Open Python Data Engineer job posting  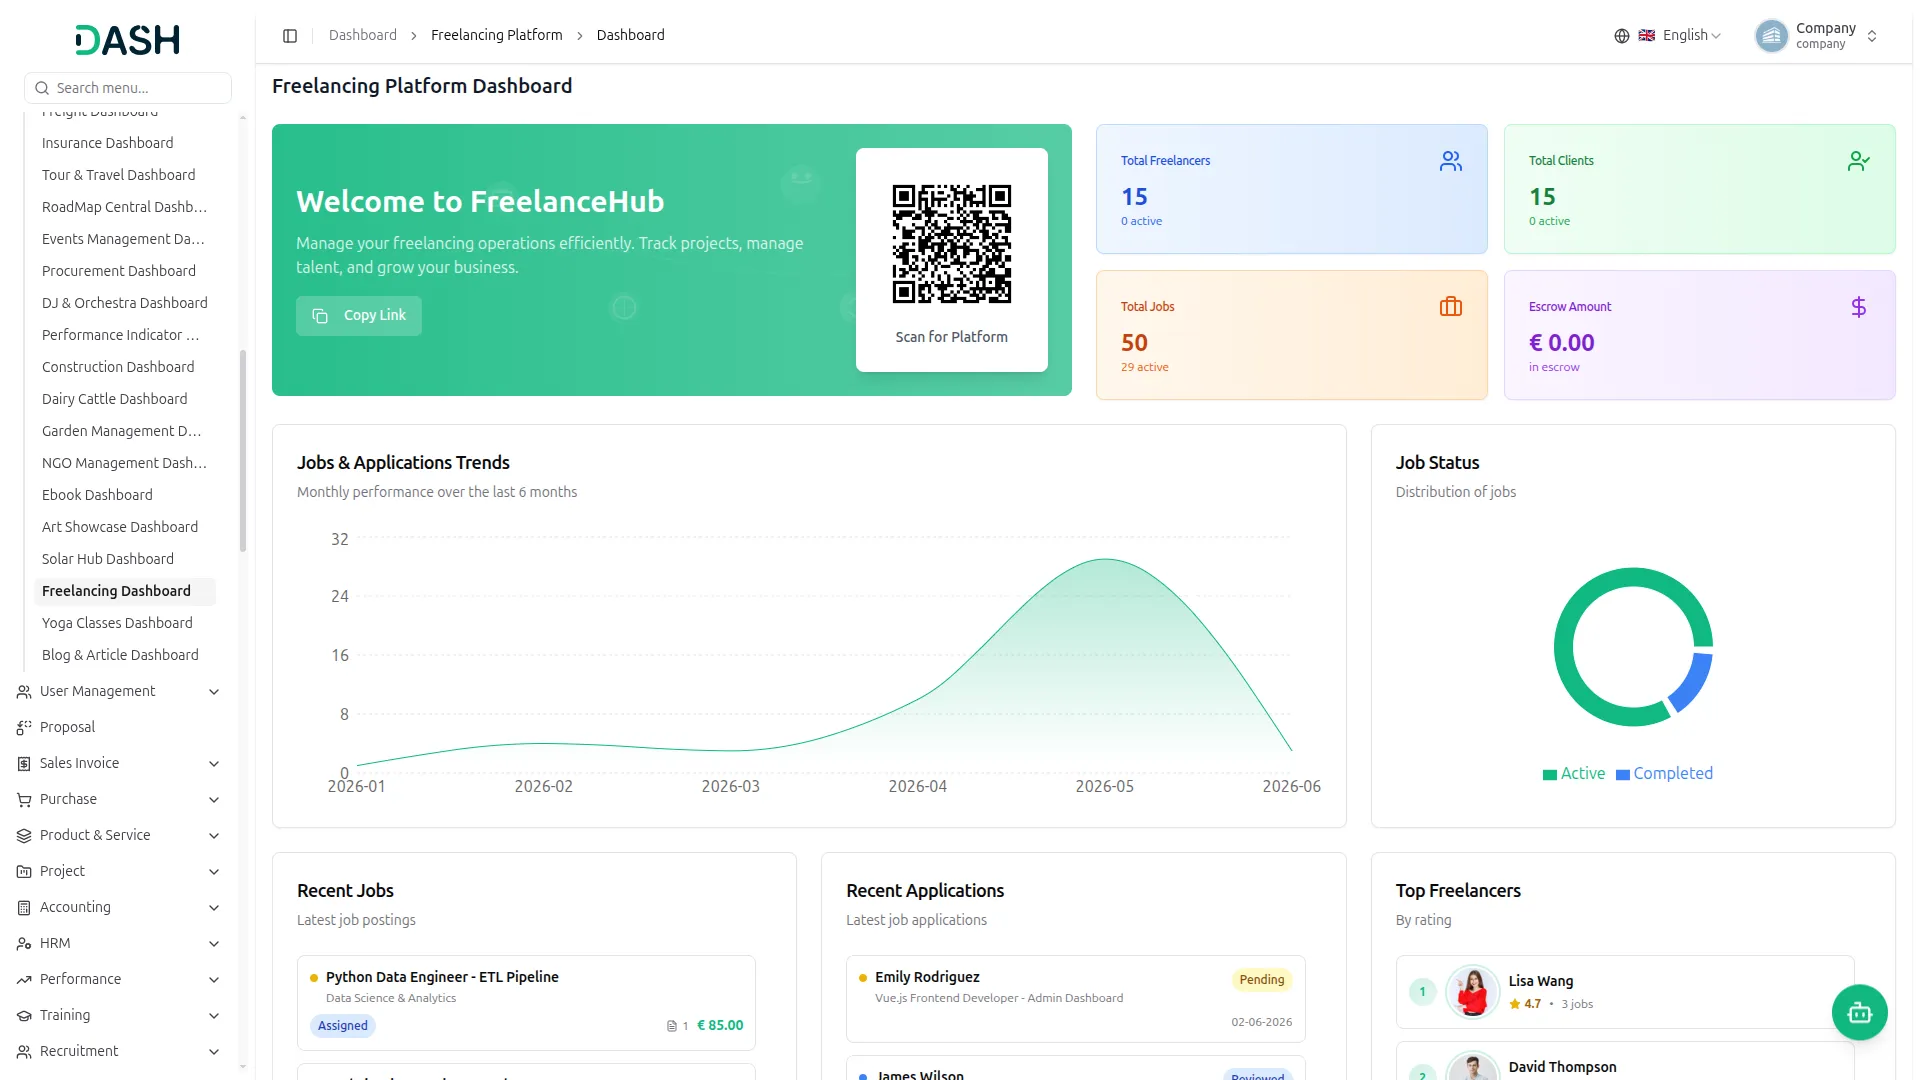tap(526, 1003)
